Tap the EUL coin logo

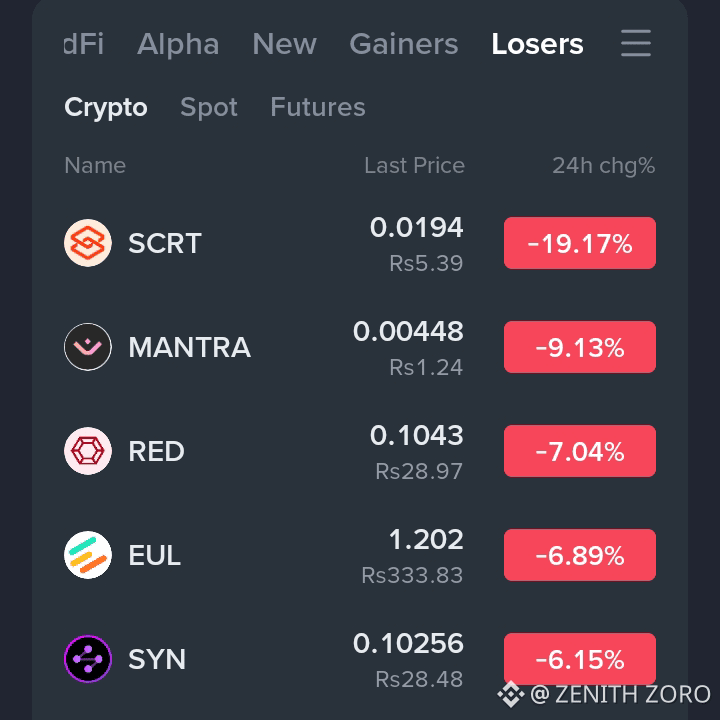coord(88,555)
